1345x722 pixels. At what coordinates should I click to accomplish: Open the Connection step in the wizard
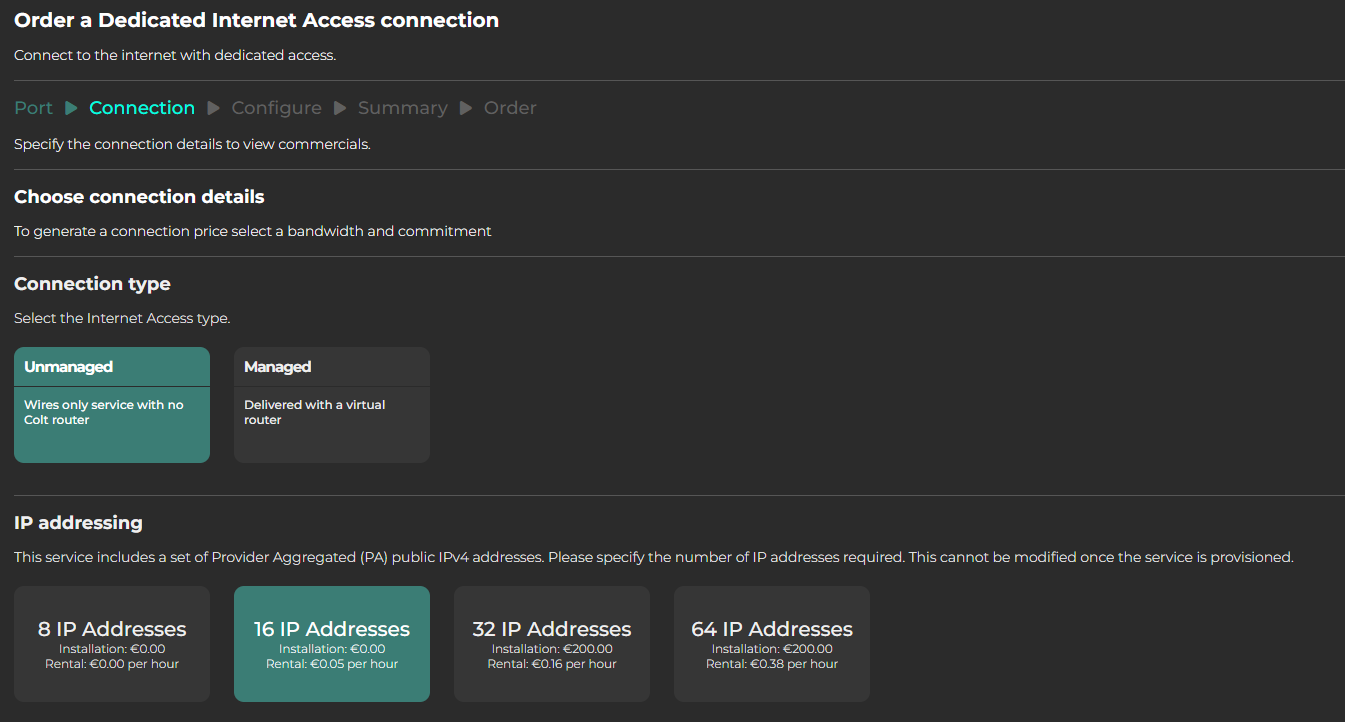[142, 108]
